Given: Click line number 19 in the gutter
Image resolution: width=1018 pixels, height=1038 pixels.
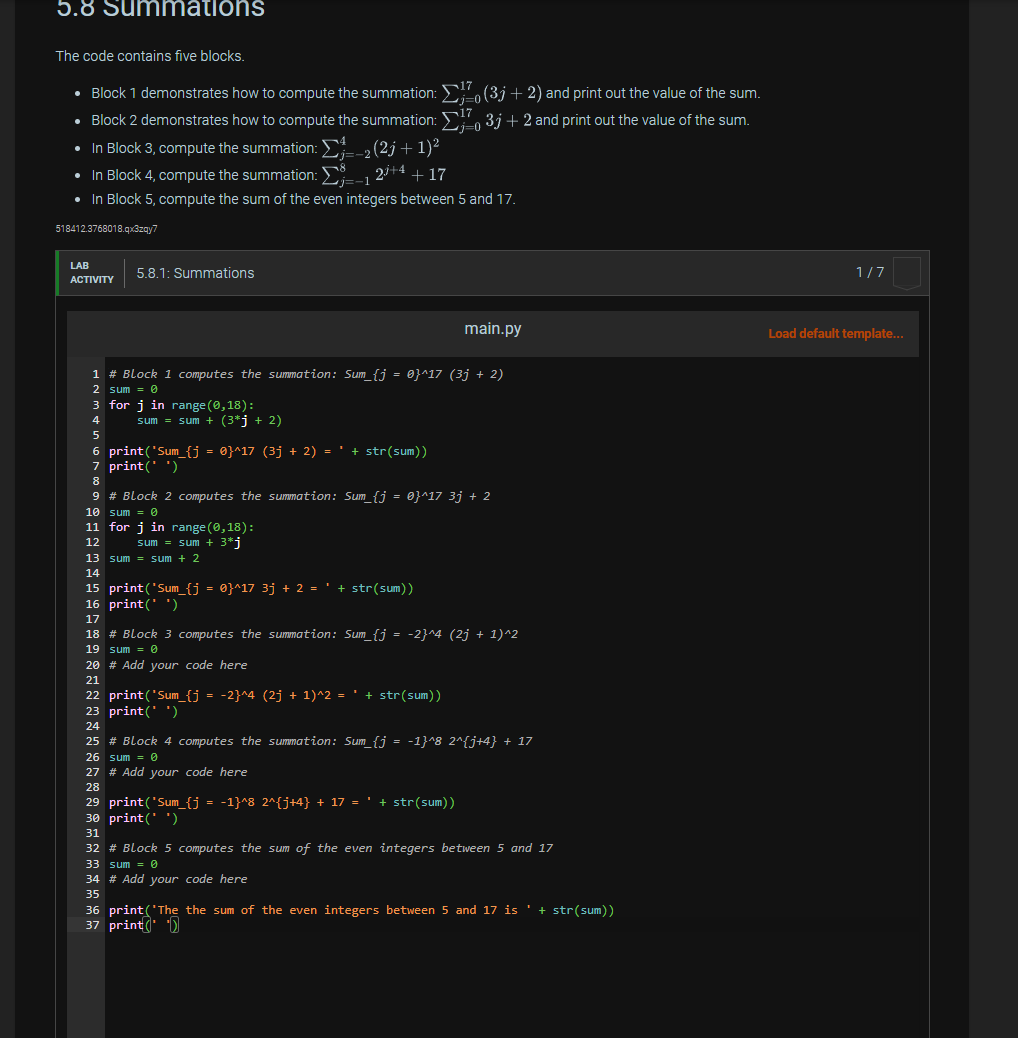Looking at the screenshot, I should click(x=91, y=649).
